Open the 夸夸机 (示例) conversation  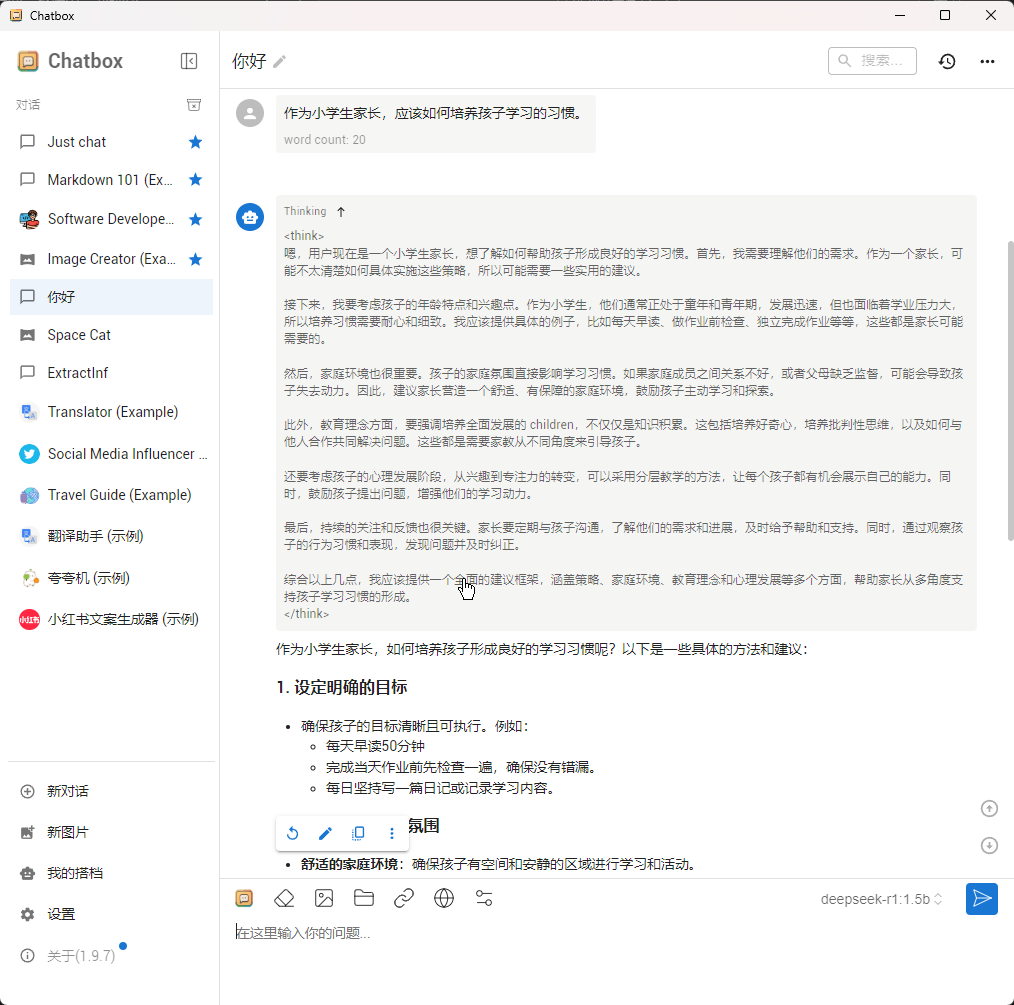point(111,578)
